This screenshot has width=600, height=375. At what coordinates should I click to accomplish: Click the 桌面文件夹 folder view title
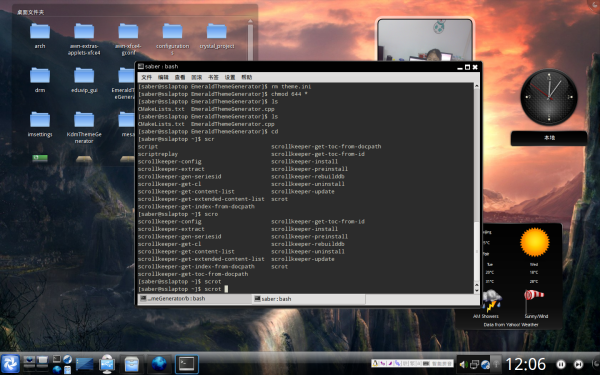click(30, 12)
